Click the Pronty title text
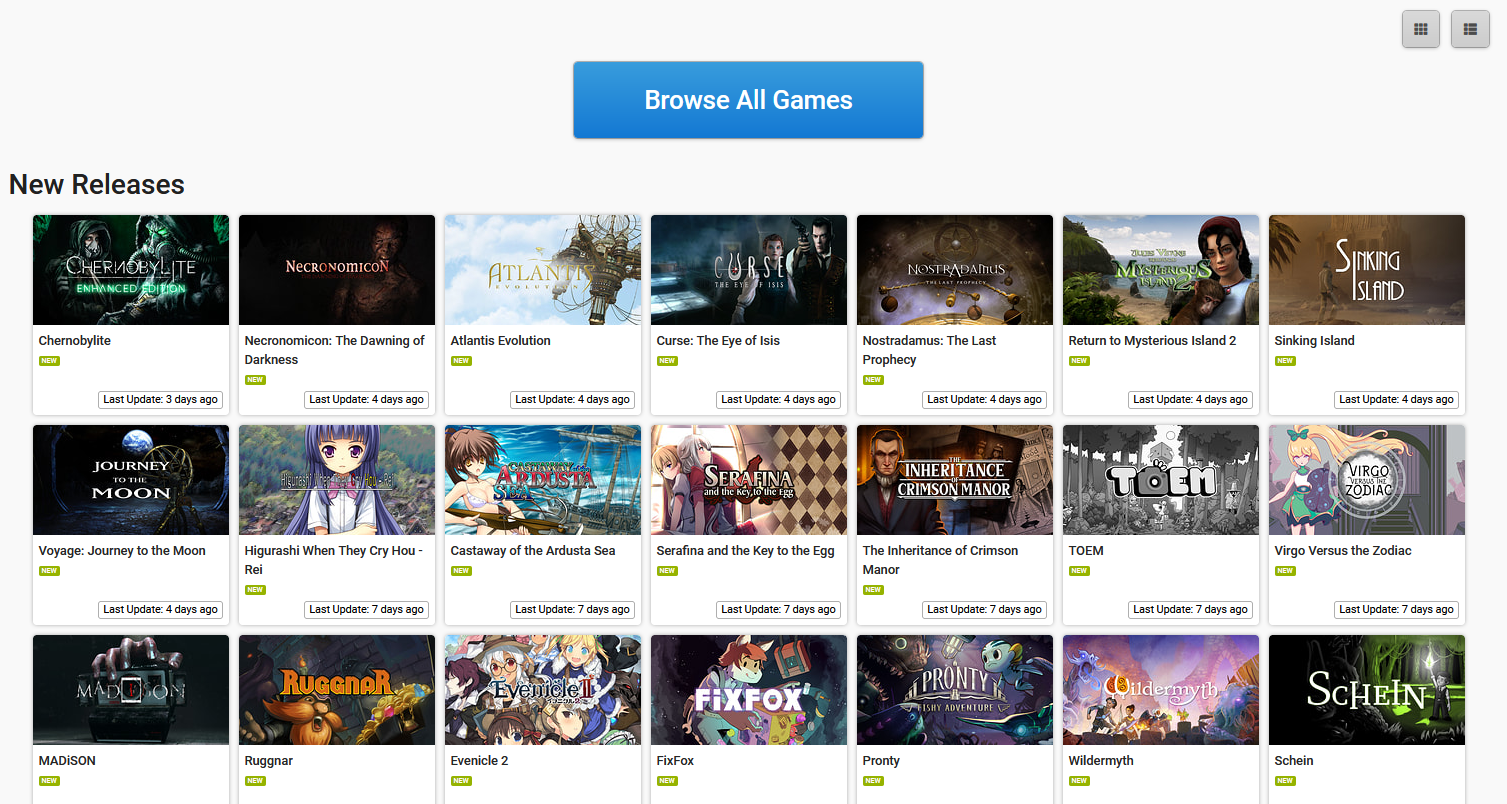The height and width of the screenshot is (804, 1507). pos(881,761)
